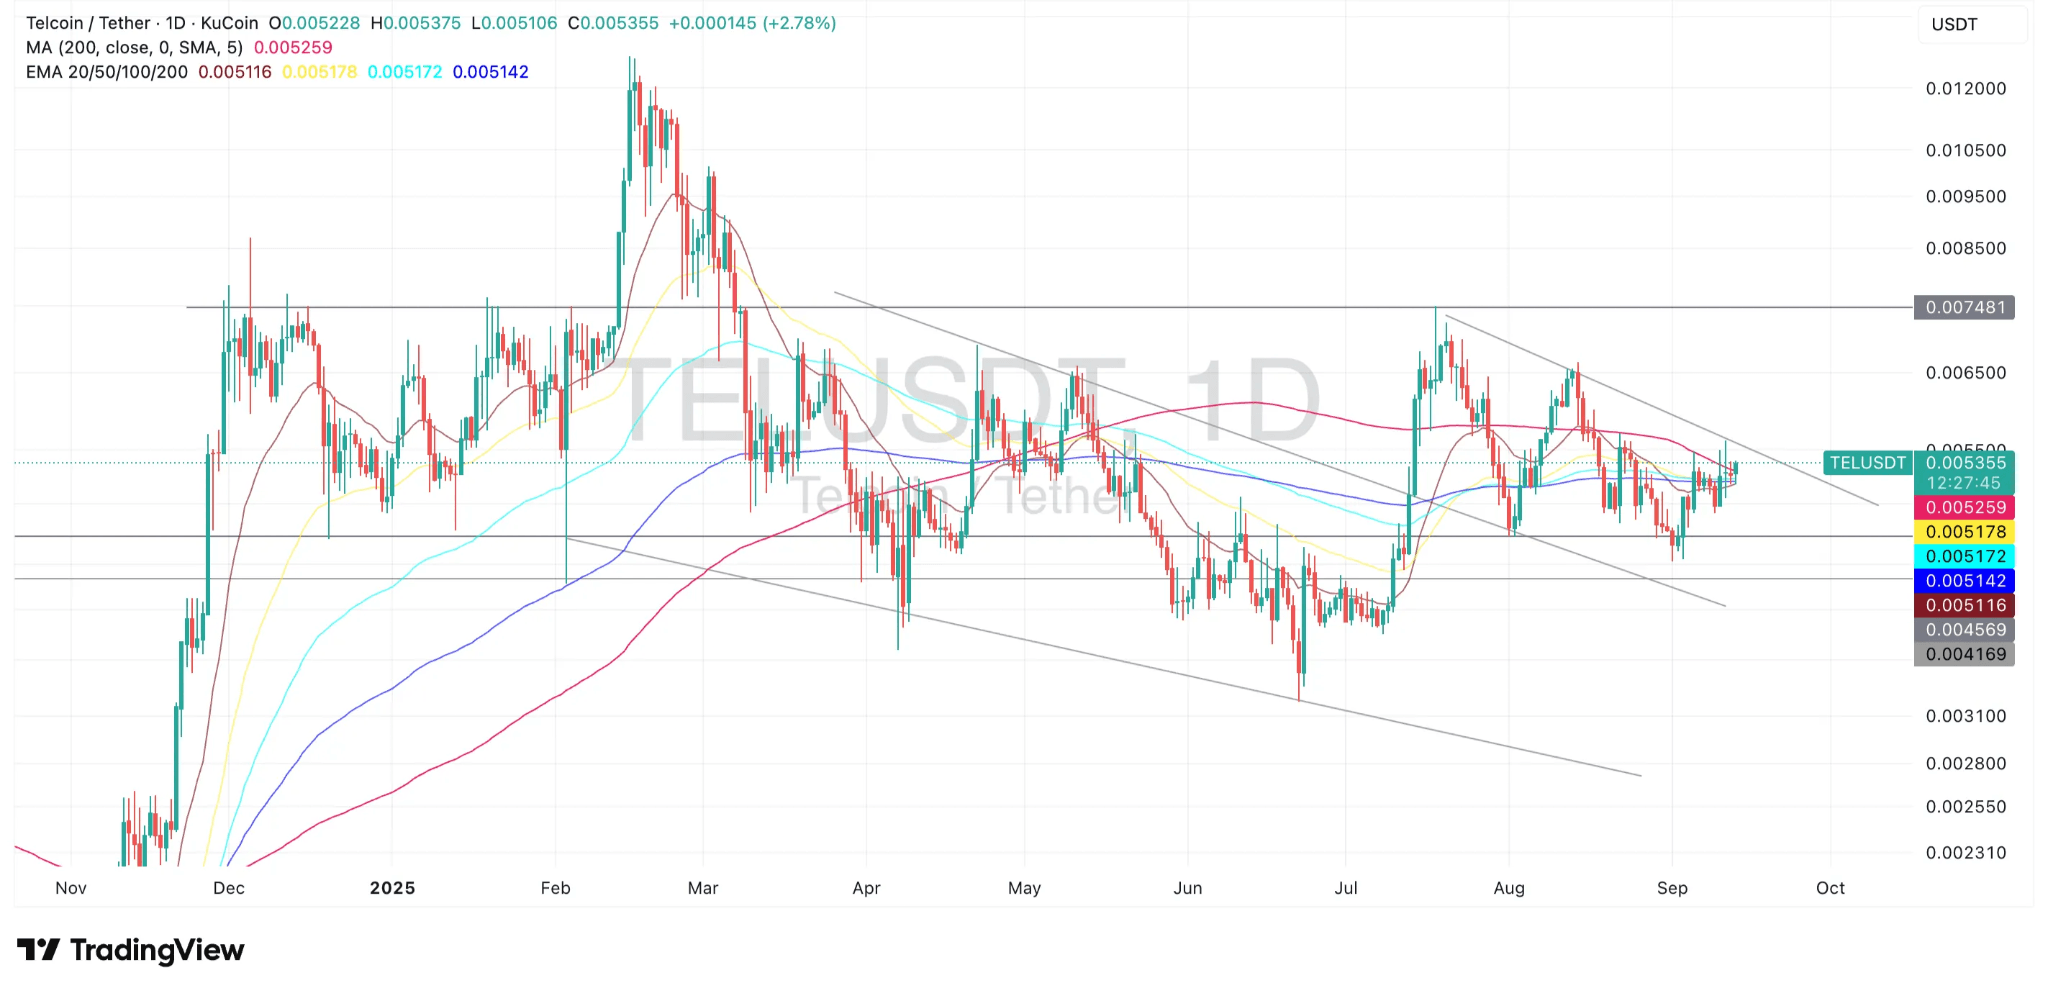
Task: Click the blue 0.005142 EMA axis label
Action: pos(1964,581)
